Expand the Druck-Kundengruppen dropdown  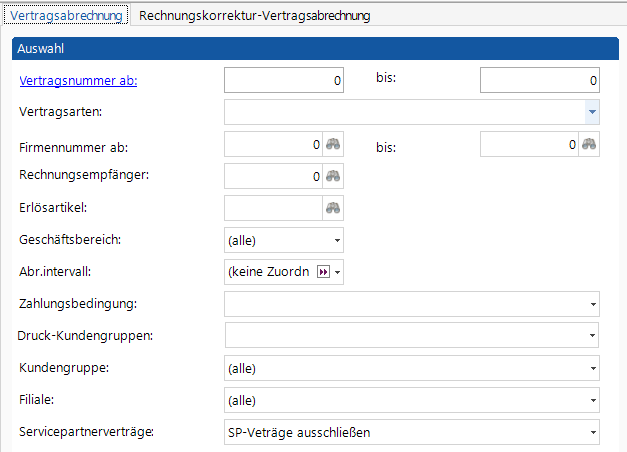coord(593,336)
